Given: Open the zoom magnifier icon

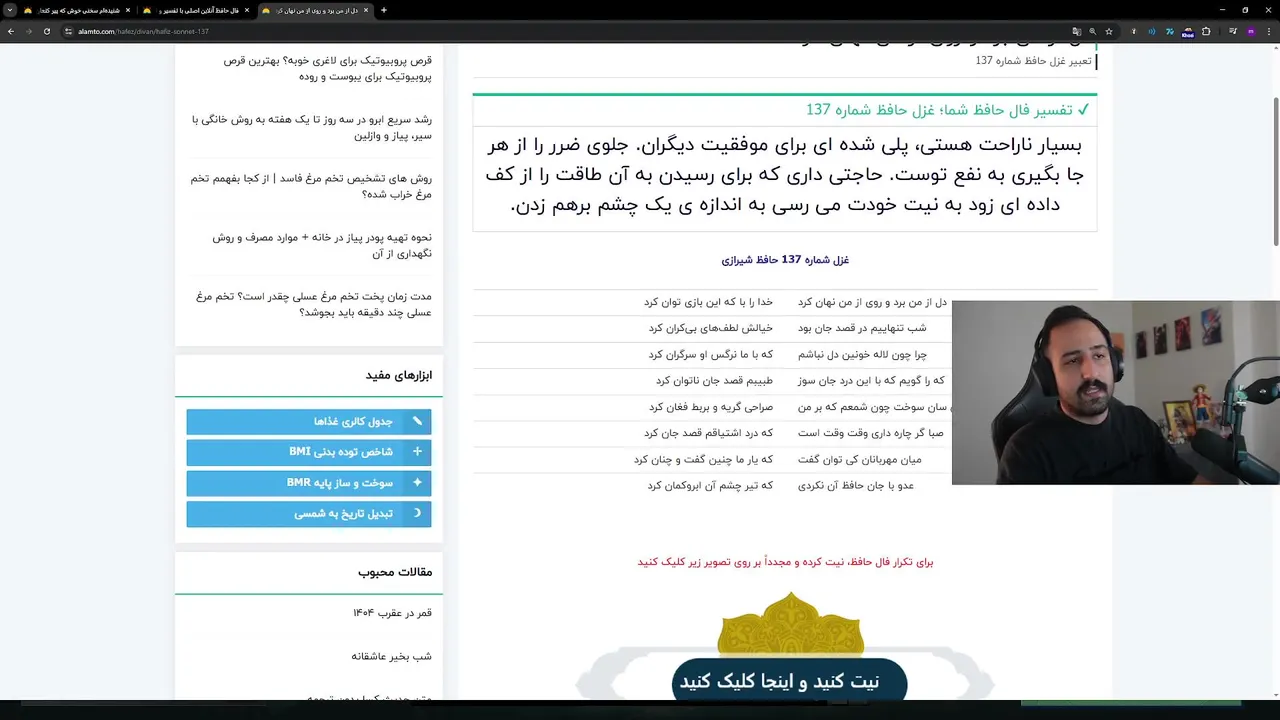Looking at the screenshot, I should click(1092, 31).
